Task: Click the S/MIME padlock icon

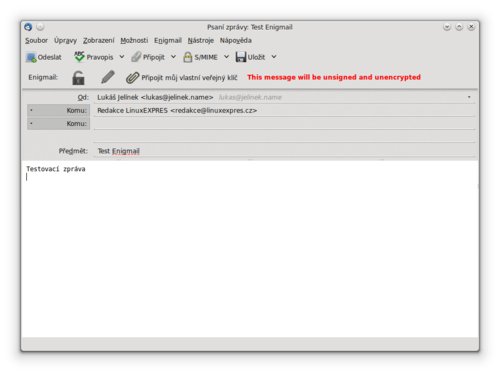Action: [188, 57]
